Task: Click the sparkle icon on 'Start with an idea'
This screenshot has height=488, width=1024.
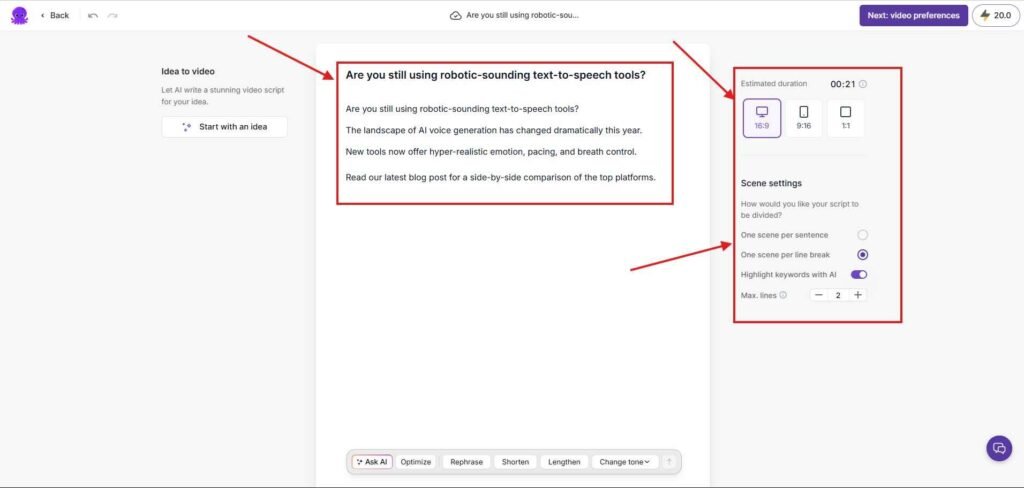Action: tap(187, 127)
